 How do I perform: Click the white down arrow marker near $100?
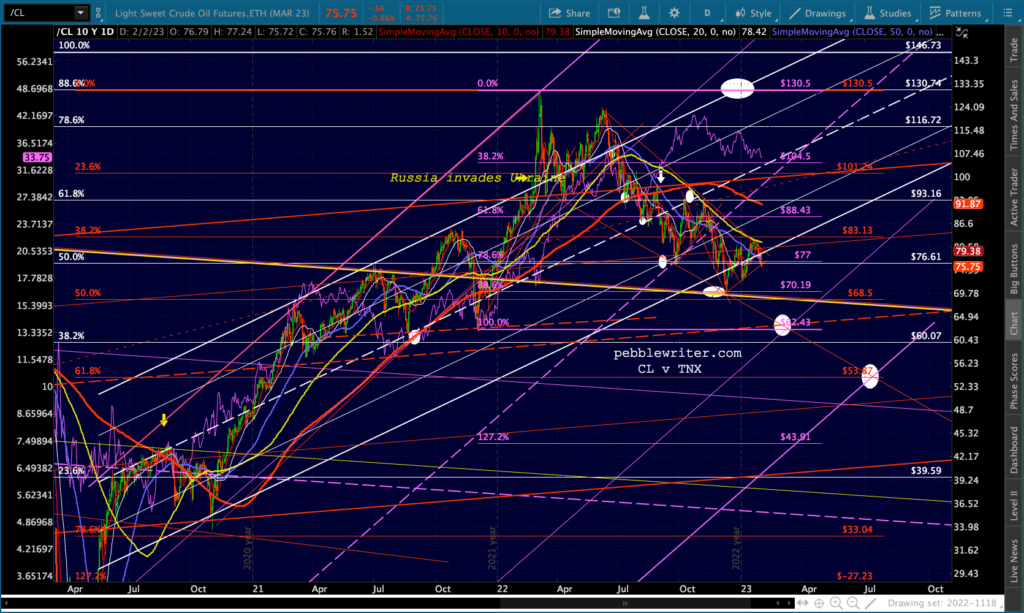point(660,177)
